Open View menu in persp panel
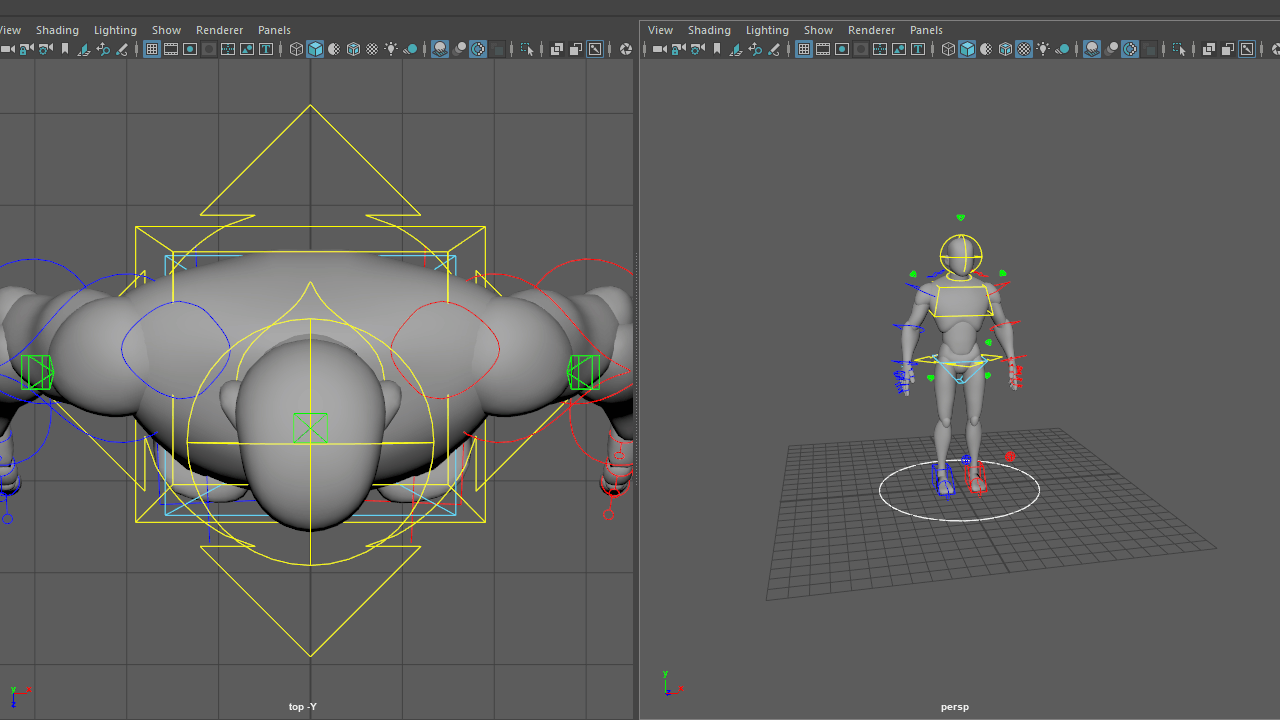This screenshot has width=1280, height=720. point(661,30)
